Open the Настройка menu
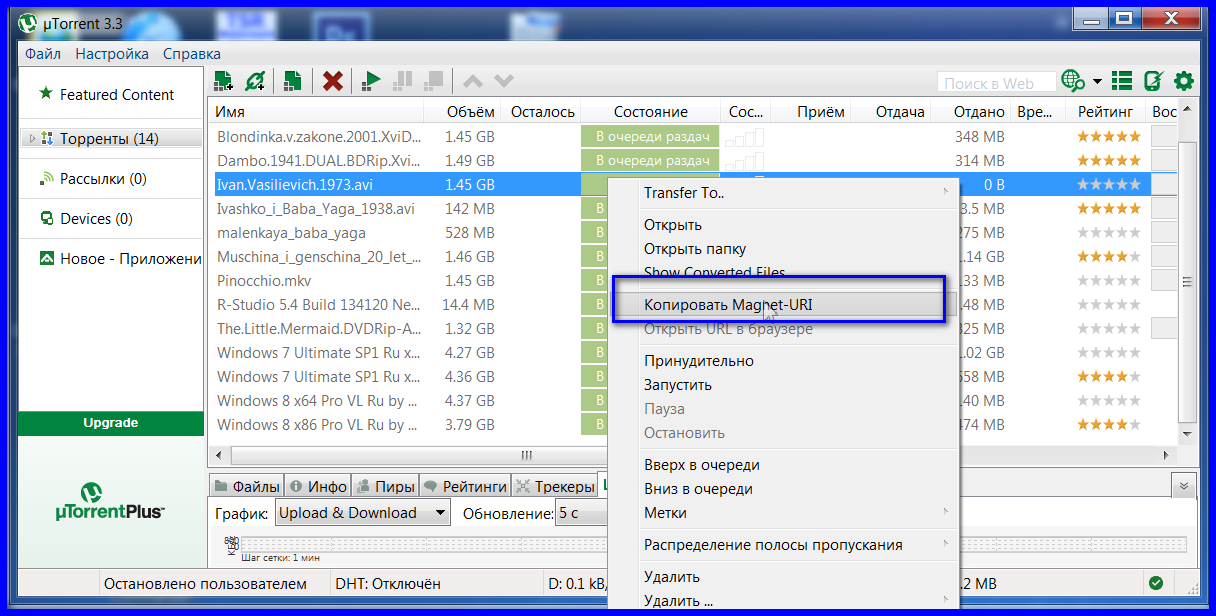The height and width of the screenshot is (616, 1216). coord(112,54)
